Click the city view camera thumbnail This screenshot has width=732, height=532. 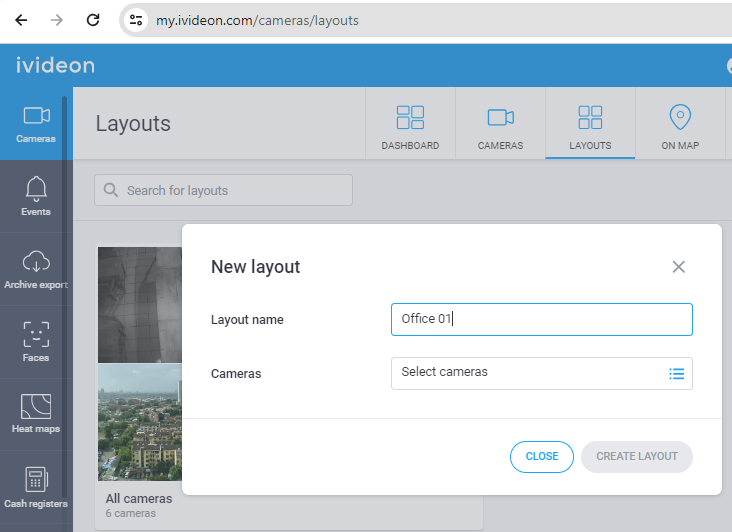[140, 422]
